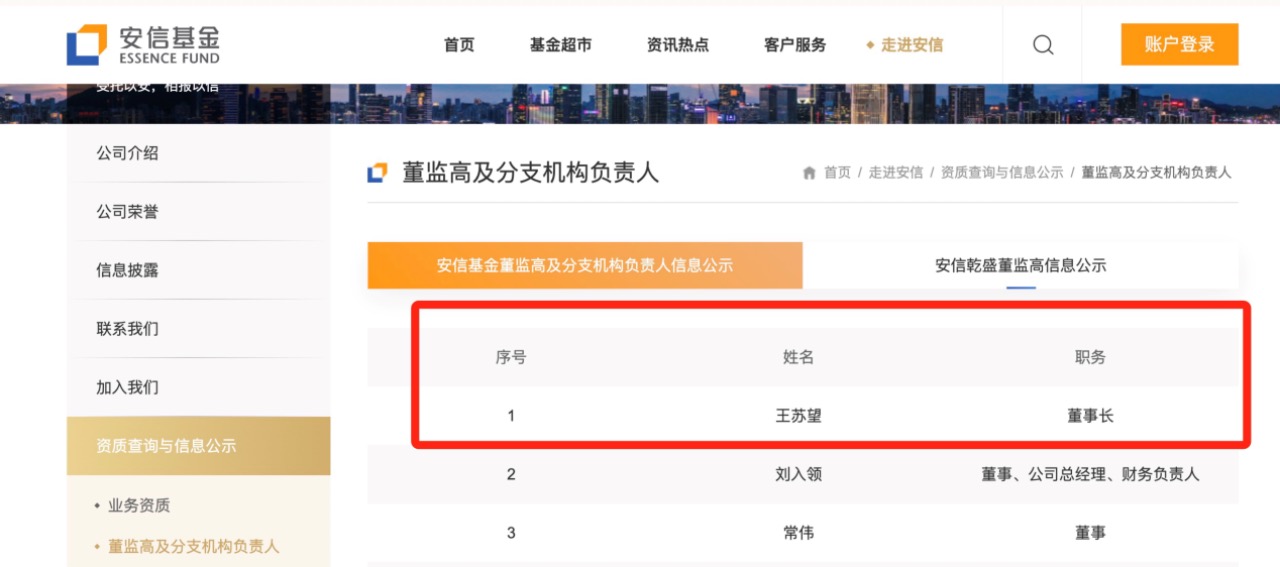
Task: Switch to 安信乾盛董监高信息公示 tab
Action: [1020, 266]
